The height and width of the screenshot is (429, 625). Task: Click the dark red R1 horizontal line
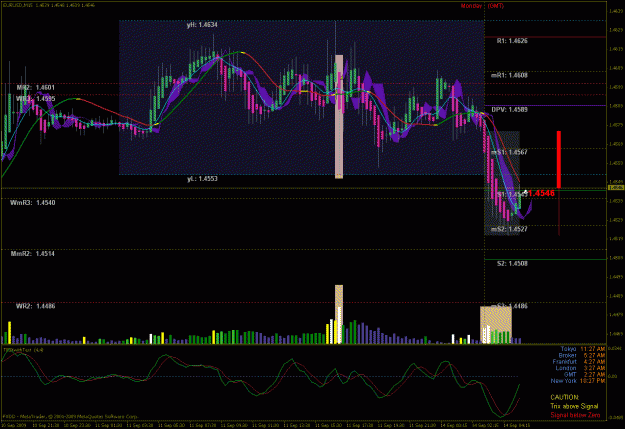pos(545,37)
